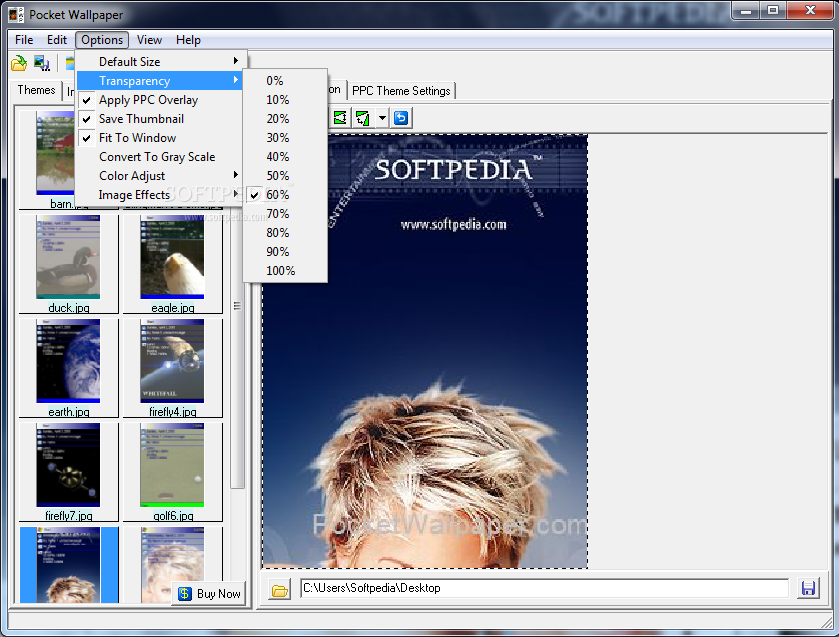The height and width of the screenshot is (637, 839).
Task: Click the output folder path field
Action: point(544,588)
